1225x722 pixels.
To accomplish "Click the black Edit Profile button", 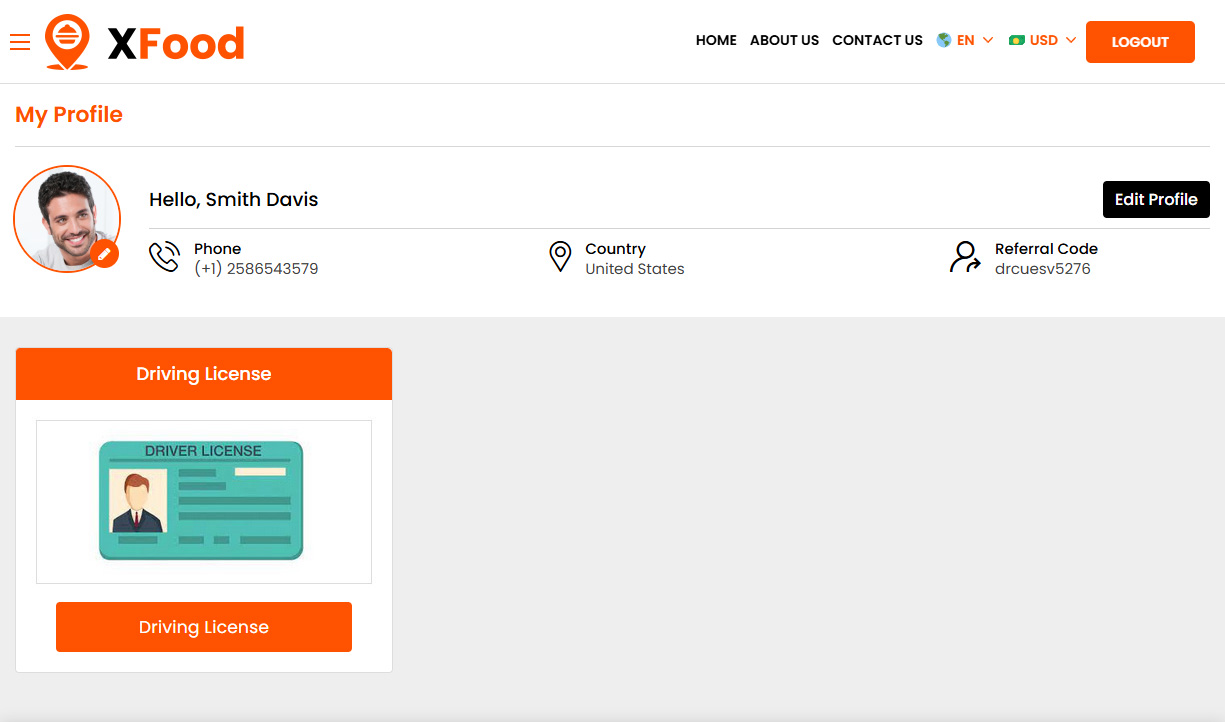I will pyautogui.click(x=1156, y=199).
